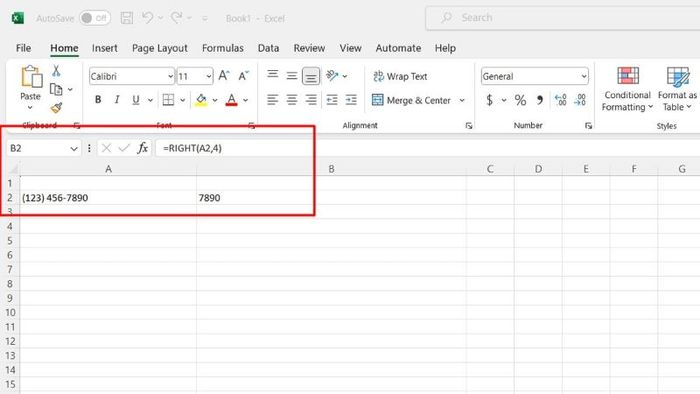Open the View tab
This screenshot has width=700, height=394.
tap(350, 48)
